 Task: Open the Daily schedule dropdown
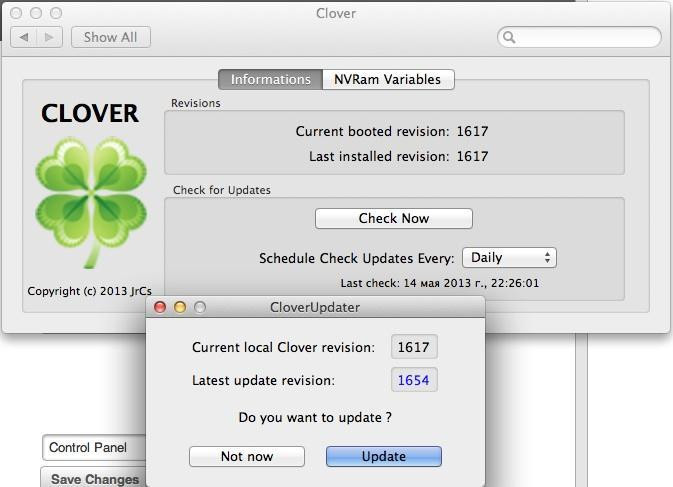[509, 257]
